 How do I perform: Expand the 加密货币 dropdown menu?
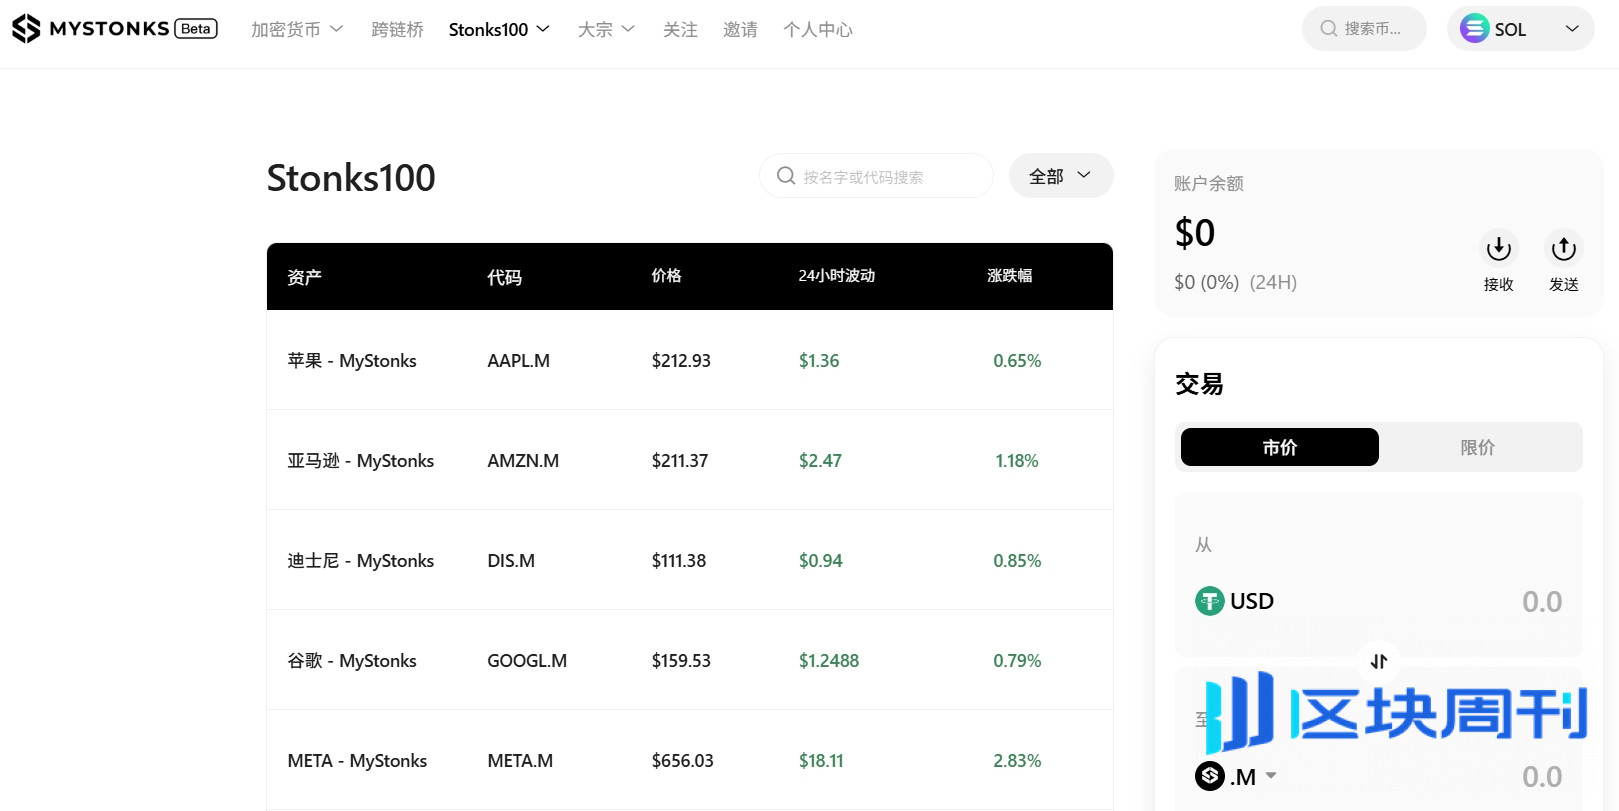296,30
